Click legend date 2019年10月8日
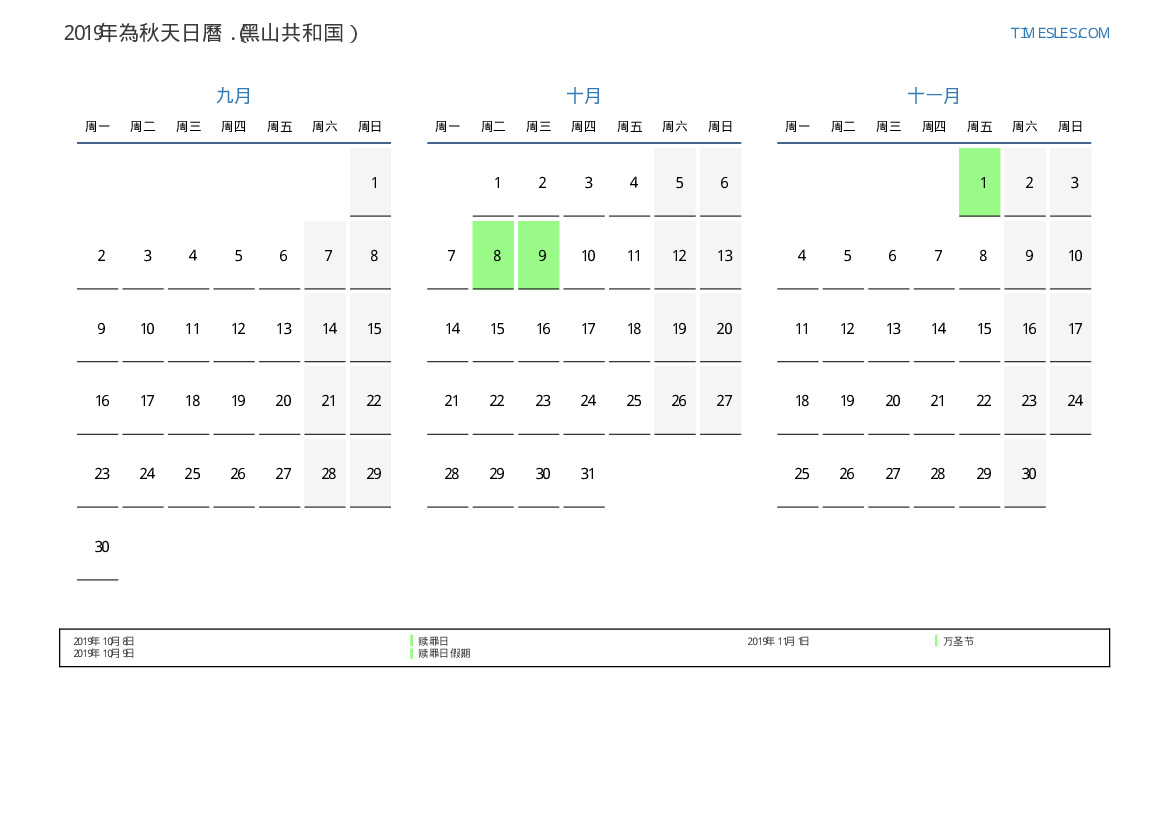This screenshot has height=827, width=1169. 104,641
